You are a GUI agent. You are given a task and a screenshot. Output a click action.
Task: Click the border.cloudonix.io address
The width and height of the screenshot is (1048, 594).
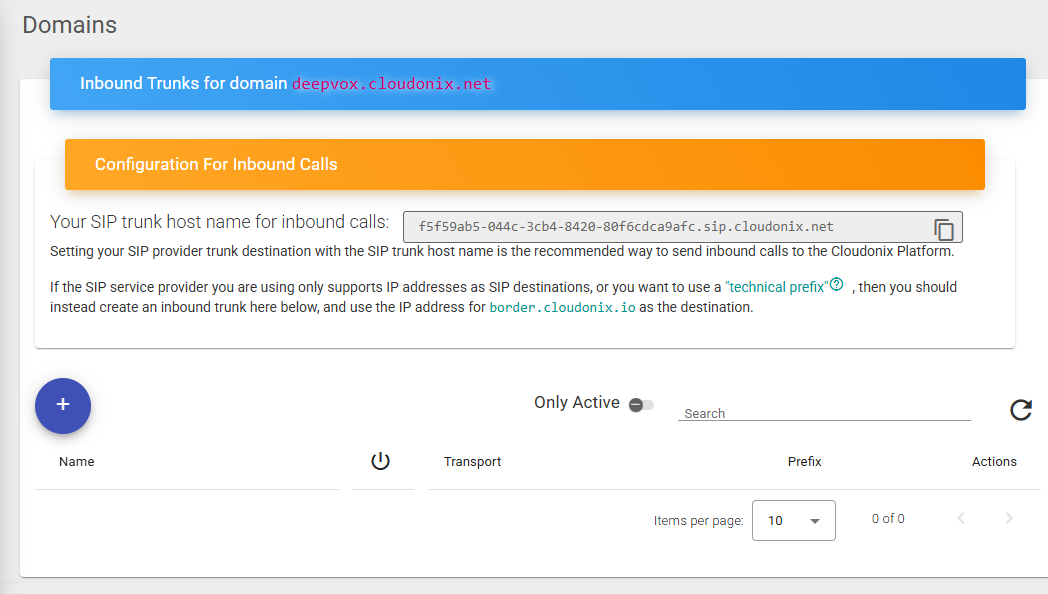pos(562,308)
